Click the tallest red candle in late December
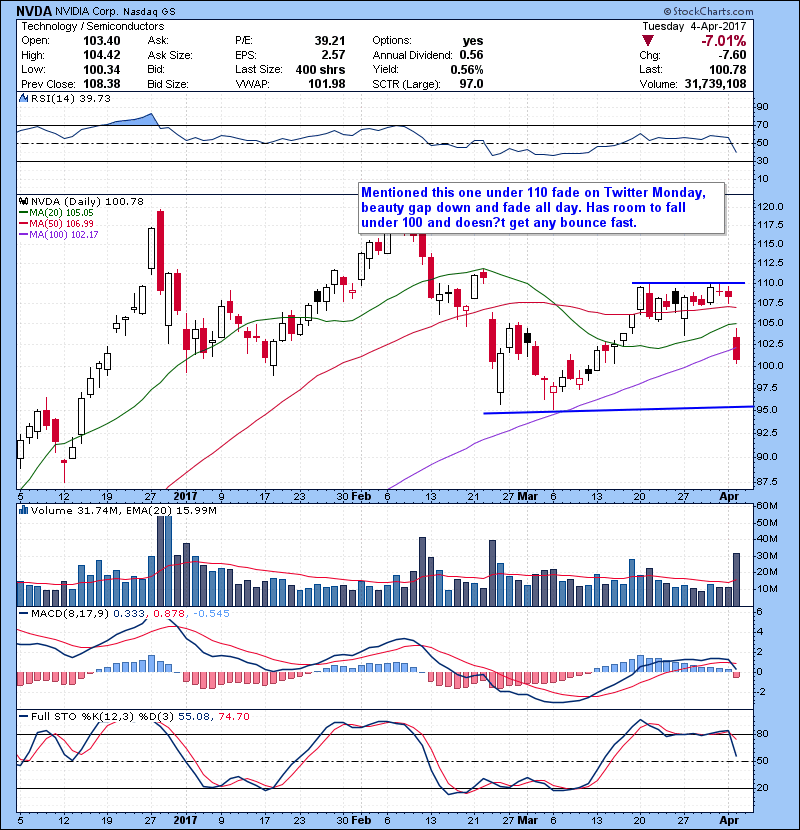 coord(160,251)
